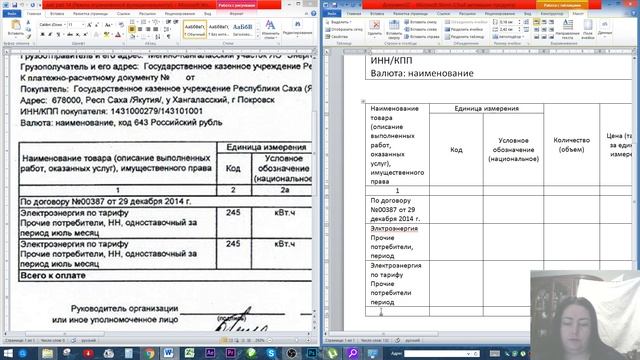Click Направление текста icon in right window
The height and width of the screenshot is (360, 640).
568,29
